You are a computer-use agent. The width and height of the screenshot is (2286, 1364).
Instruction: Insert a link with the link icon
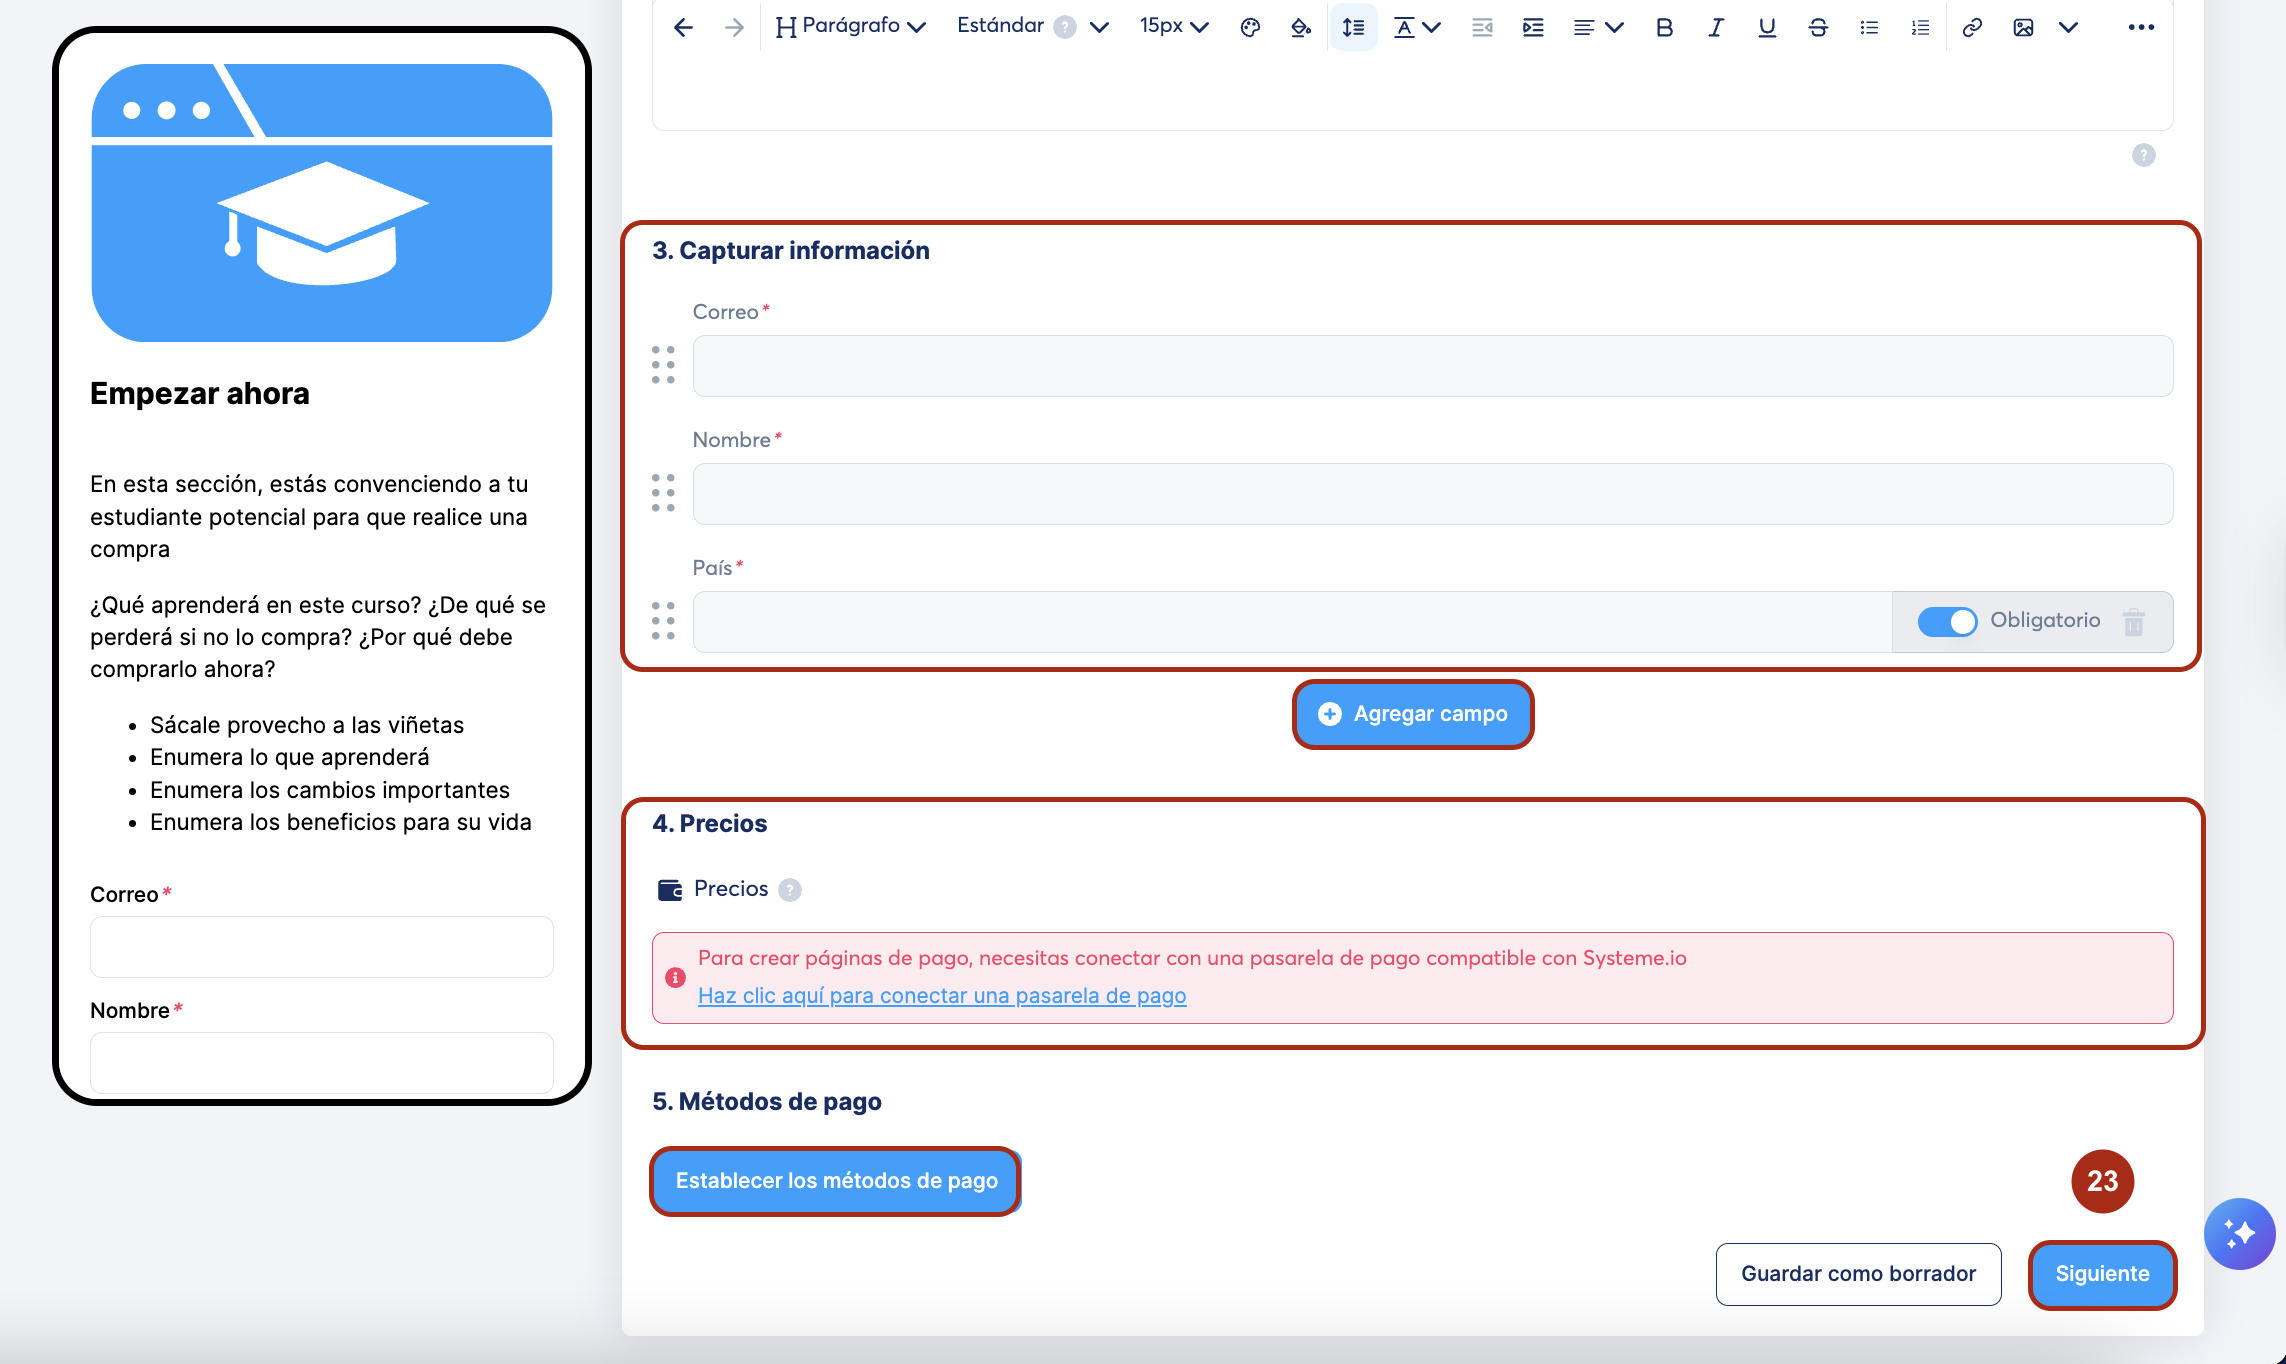click(1971, 27)
